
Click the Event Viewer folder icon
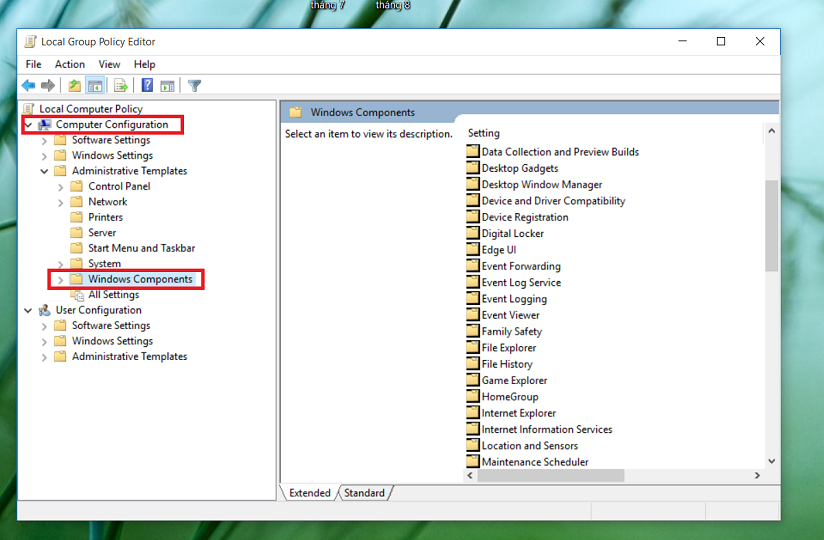473,314
